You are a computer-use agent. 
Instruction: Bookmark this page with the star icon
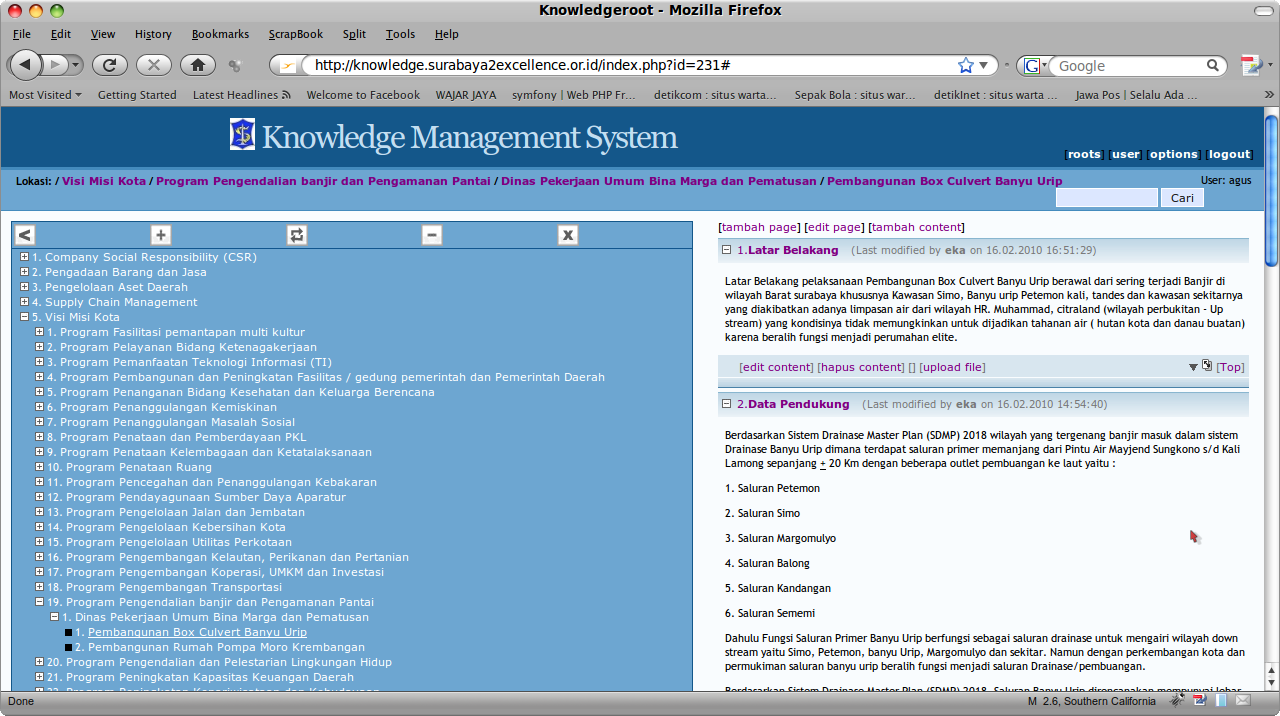965,65
